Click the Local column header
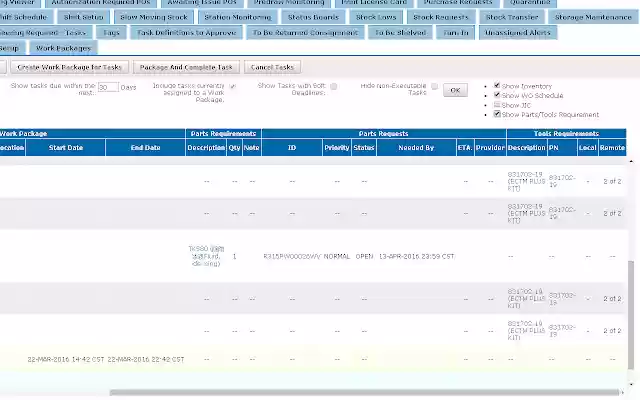This screenshot has width=640, height=400. pyautogui.click(x=587, y=148)
